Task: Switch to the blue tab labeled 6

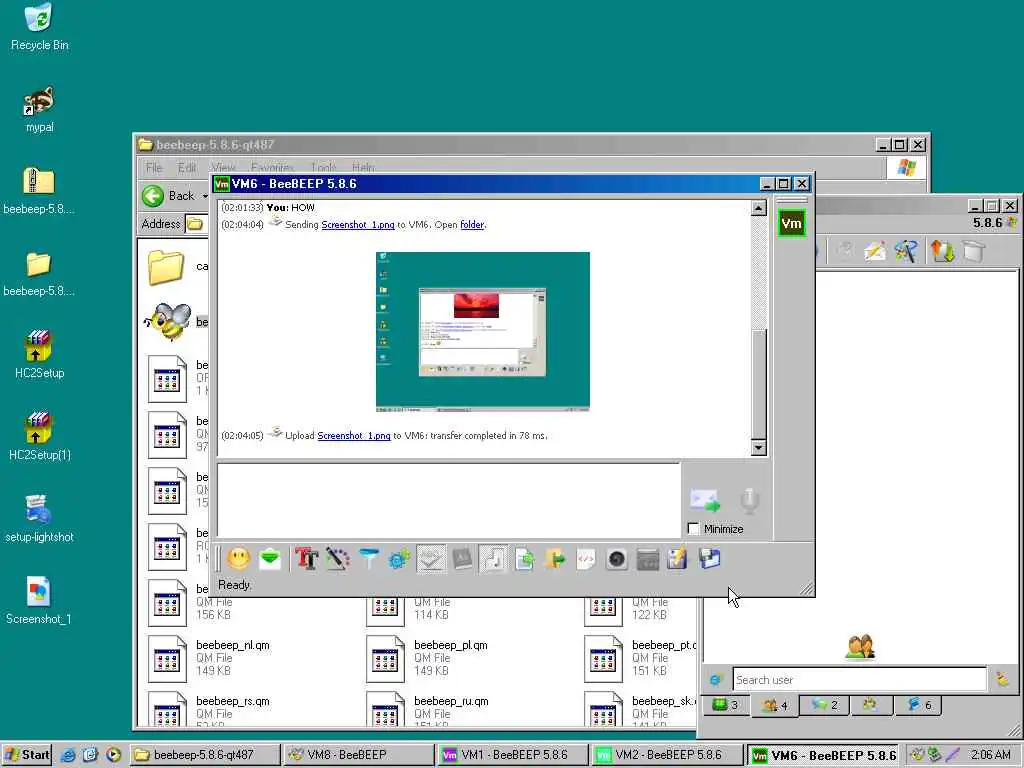Action: click(919, 705)
